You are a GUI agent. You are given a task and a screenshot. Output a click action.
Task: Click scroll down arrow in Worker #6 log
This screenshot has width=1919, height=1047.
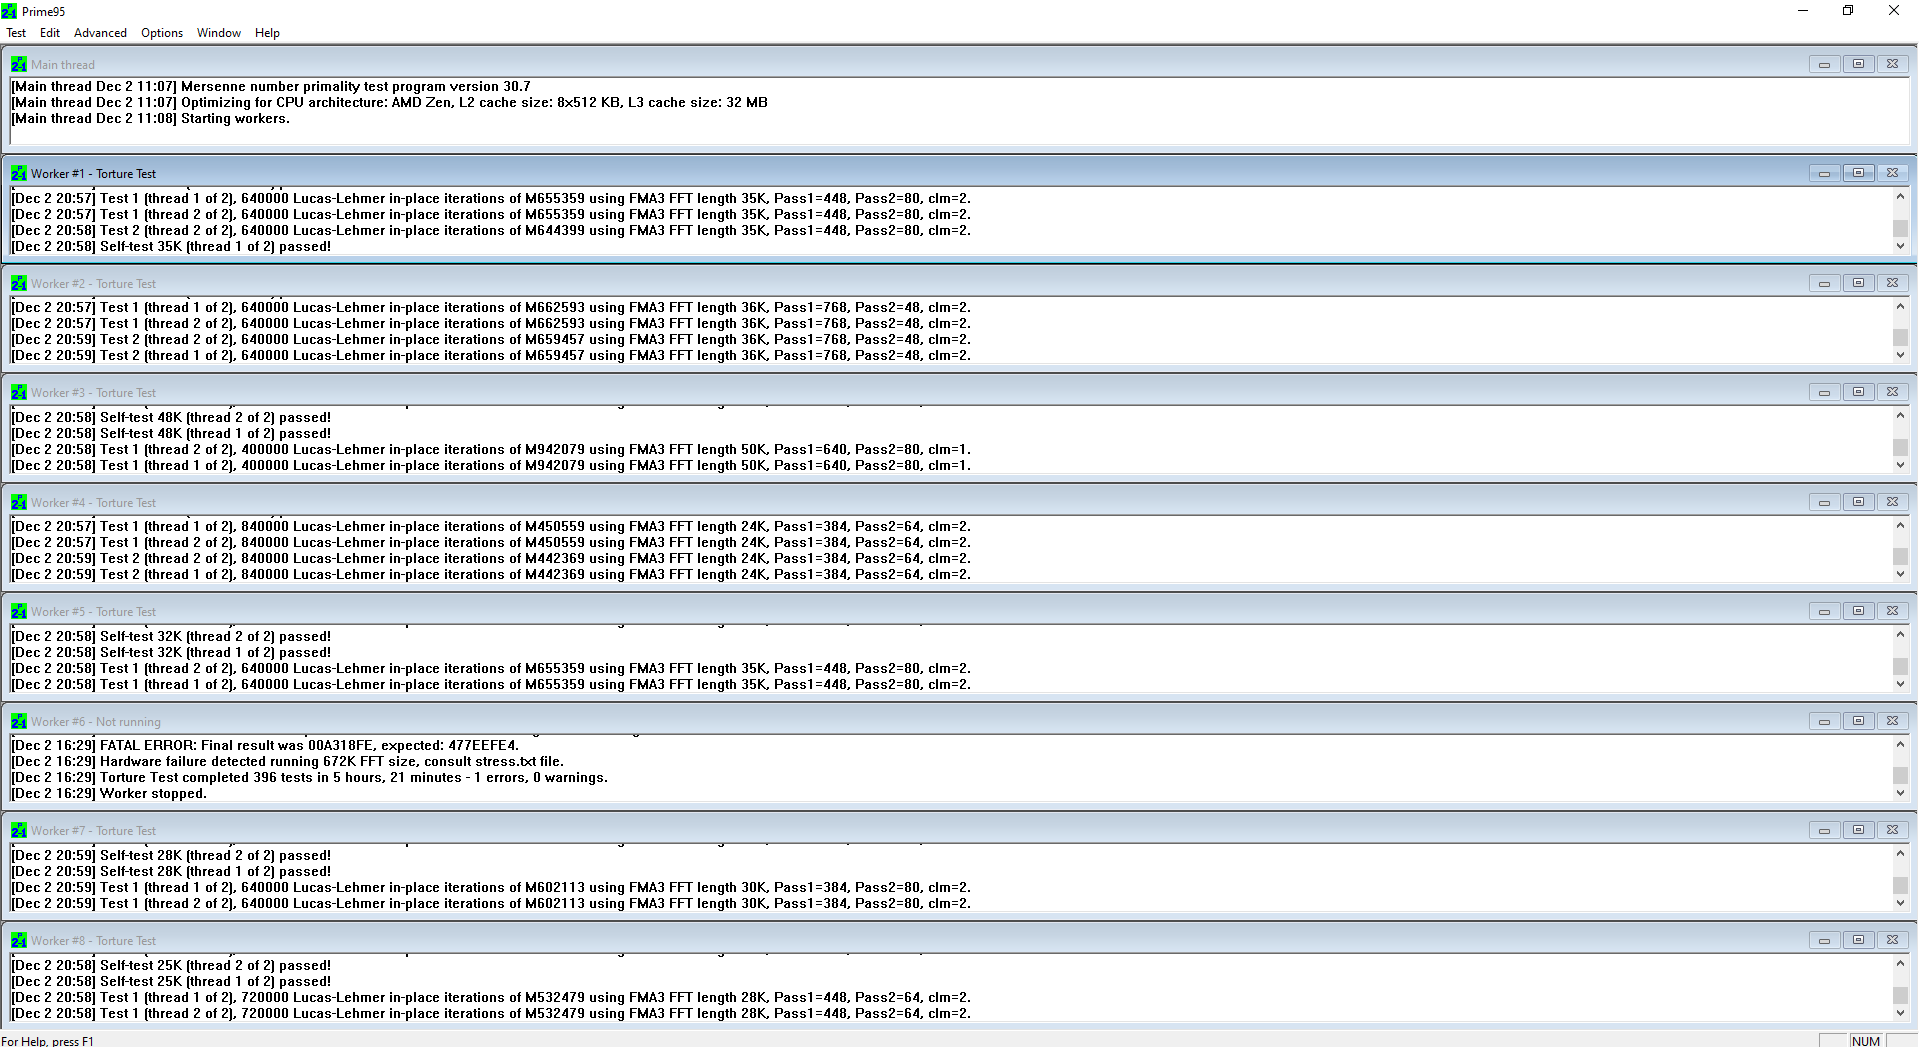tap(1900, 793)
